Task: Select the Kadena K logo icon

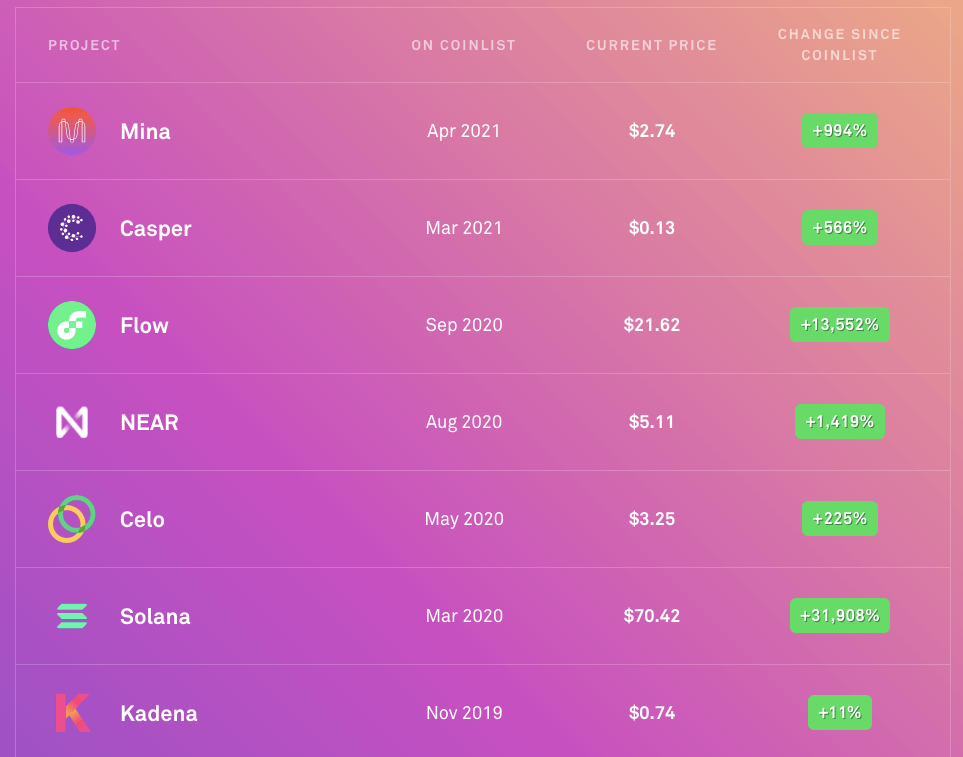Action: tap(72, 713)
